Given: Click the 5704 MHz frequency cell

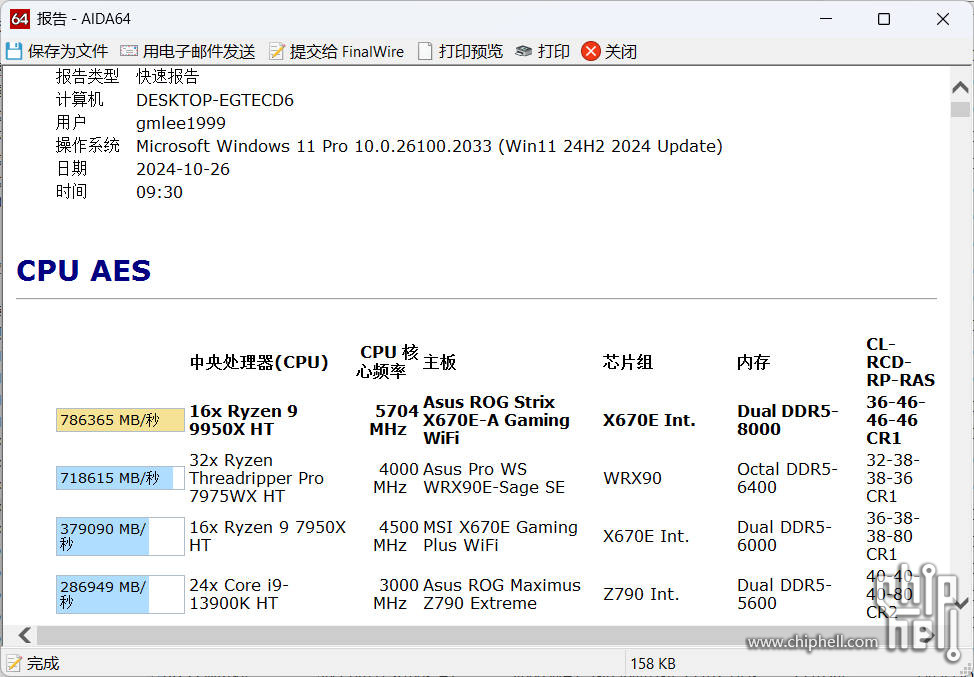Looking at the screenshot, I should (x=394, y=420).
